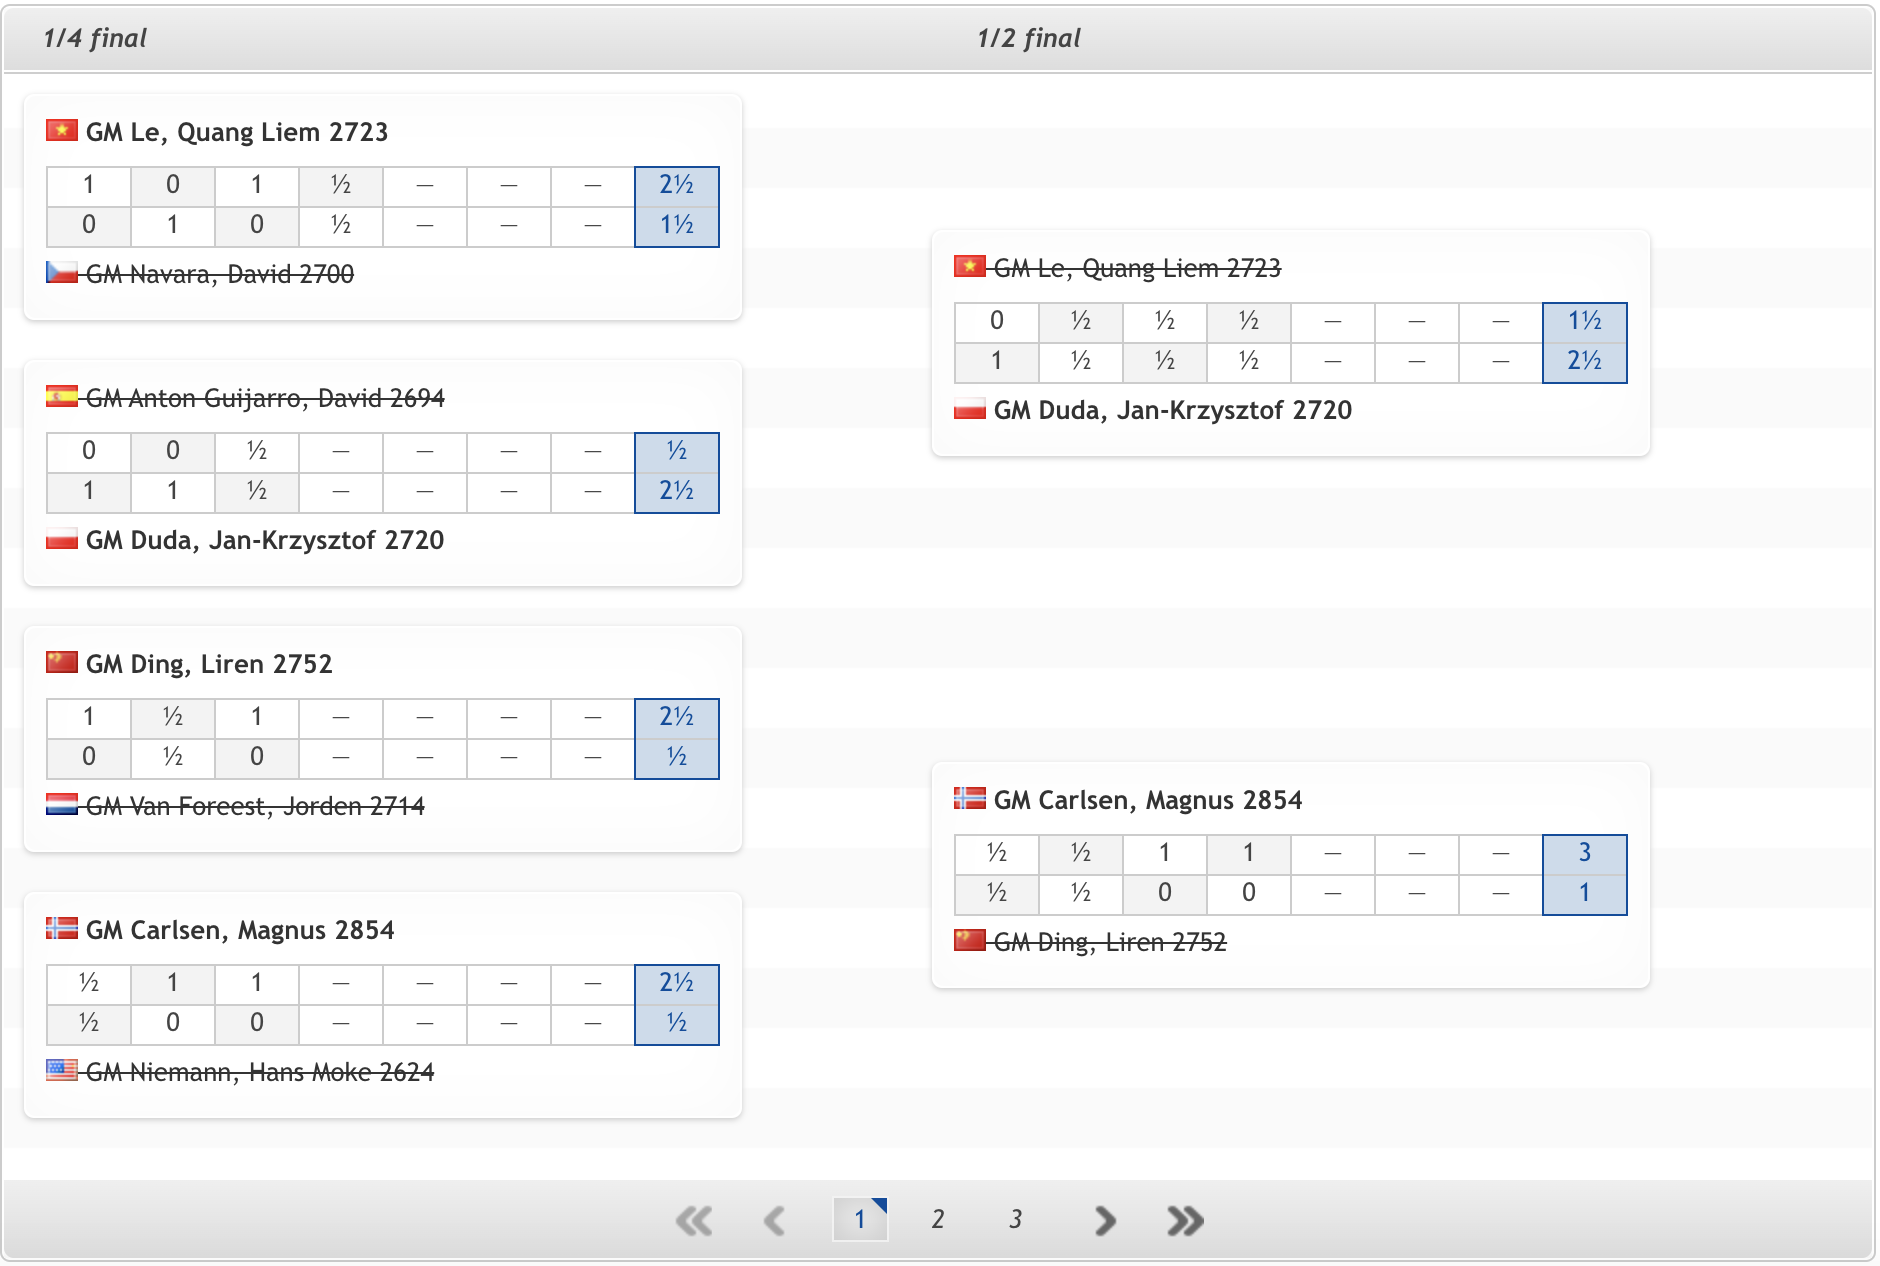Click Ding's 2½ total versus Van Foreest
The height and width of the screenshot is (1266, 1880).
[677, 718]
